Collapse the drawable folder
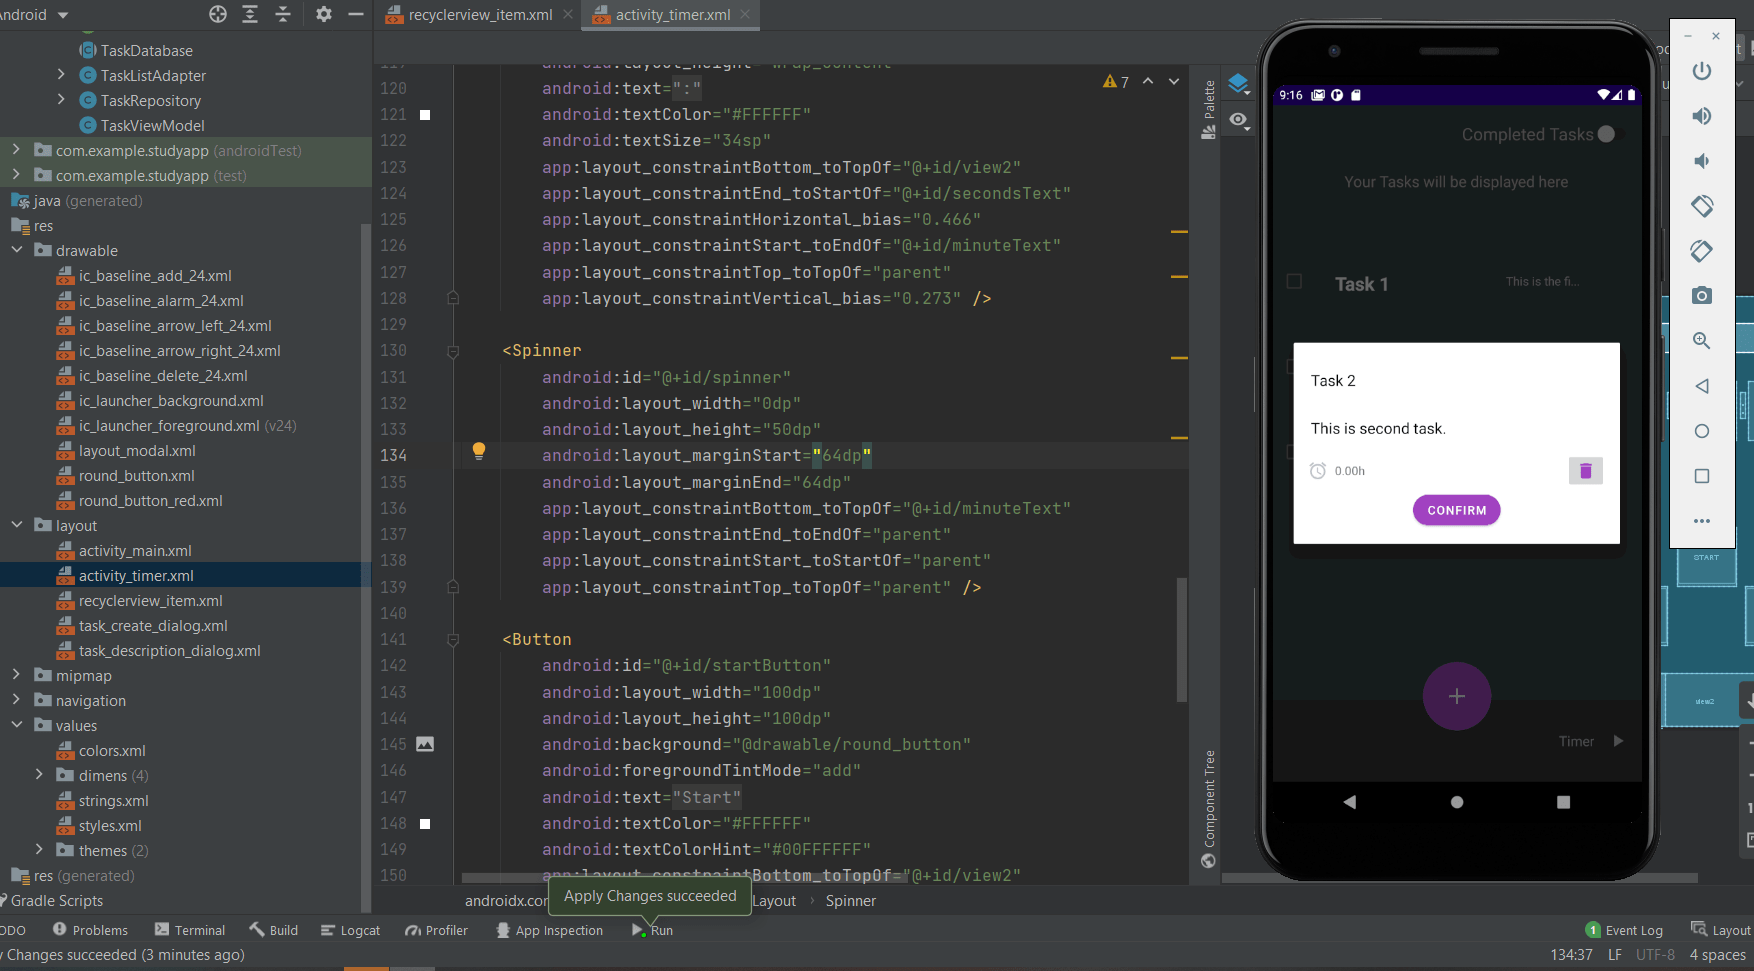 tap(16, 250)
